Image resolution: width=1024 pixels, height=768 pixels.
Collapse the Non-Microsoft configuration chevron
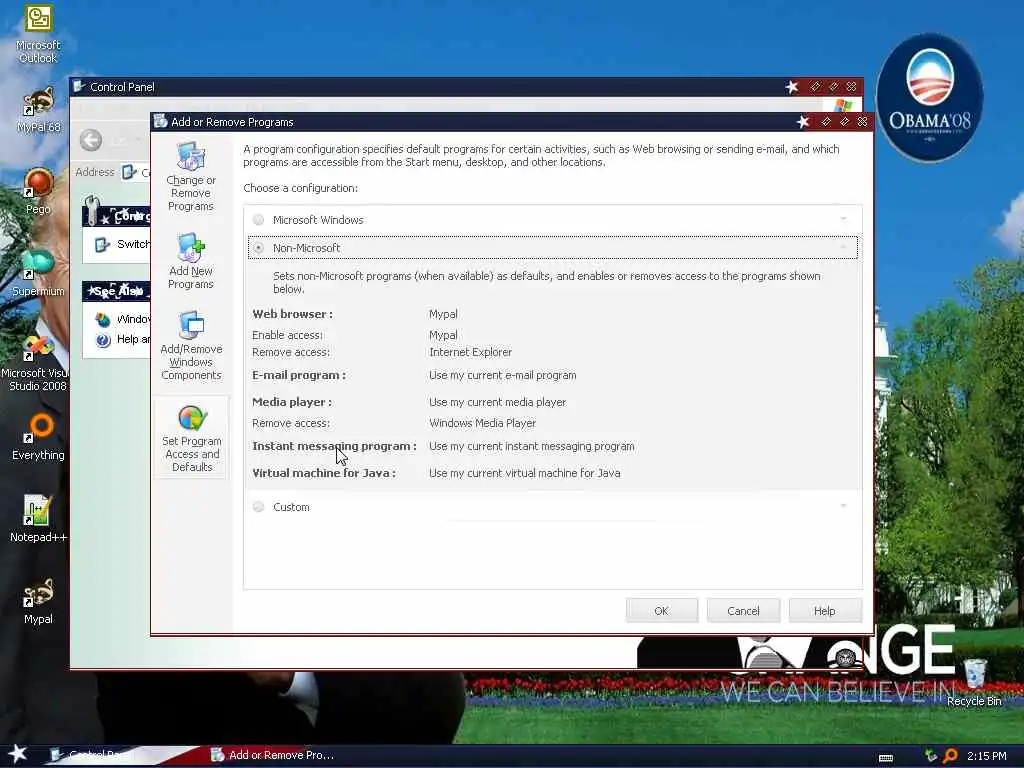843,247
